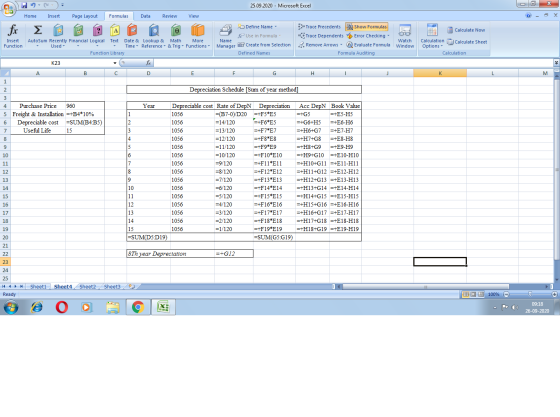Click Evaluate Formula
Viewport: 560px width, 417px height.
[x=368, y=45]
